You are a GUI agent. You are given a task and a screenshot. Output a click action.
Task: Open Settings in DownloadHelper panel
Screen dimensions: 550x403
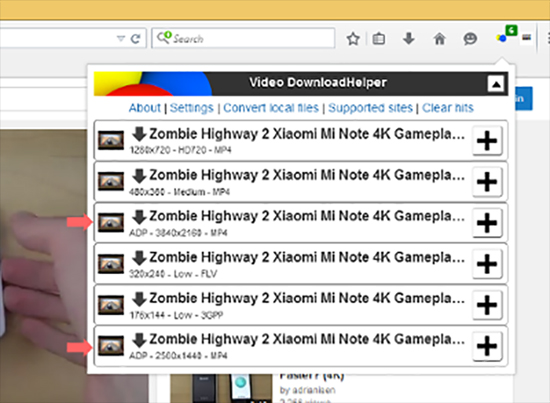pos(192,108)
